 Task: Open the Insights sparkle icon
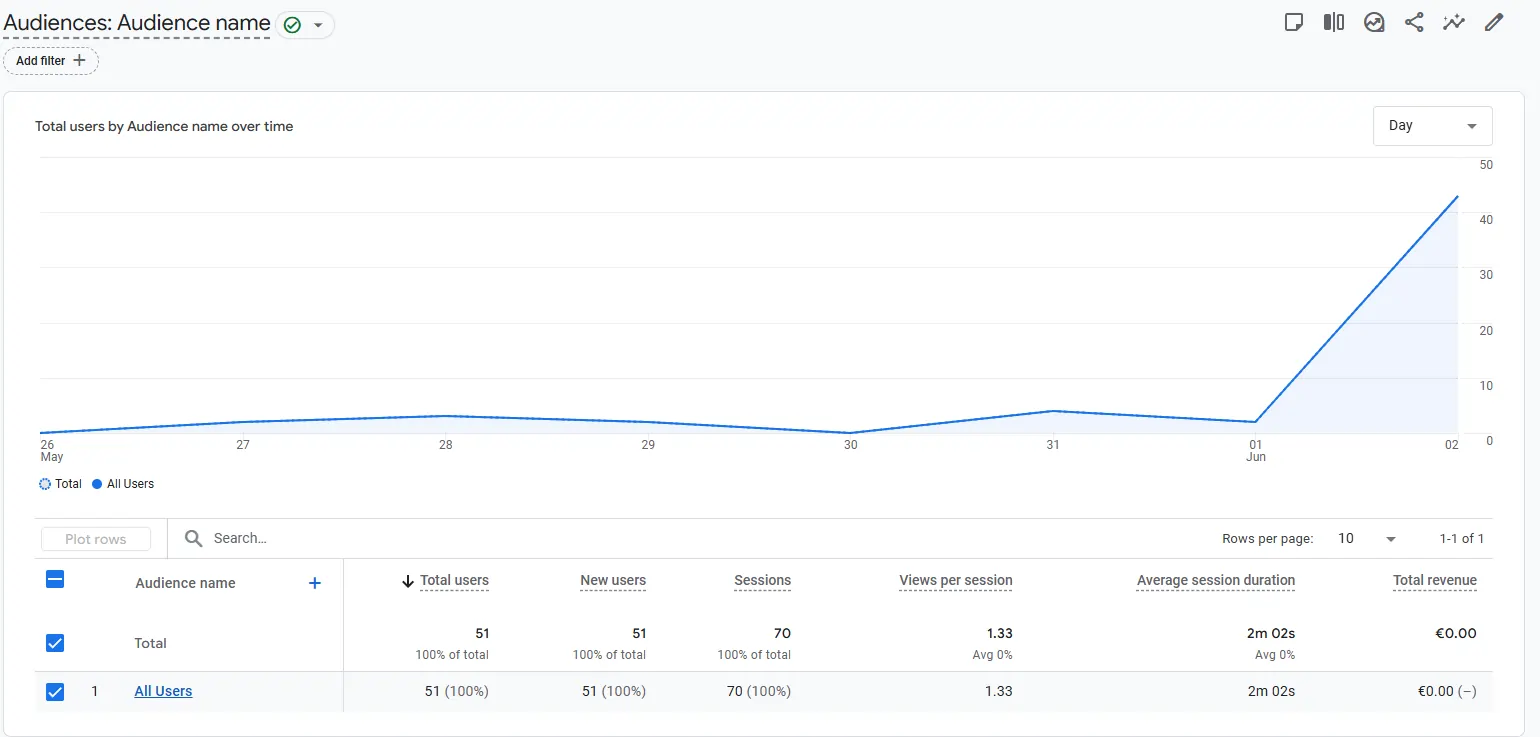point(1453,22)
